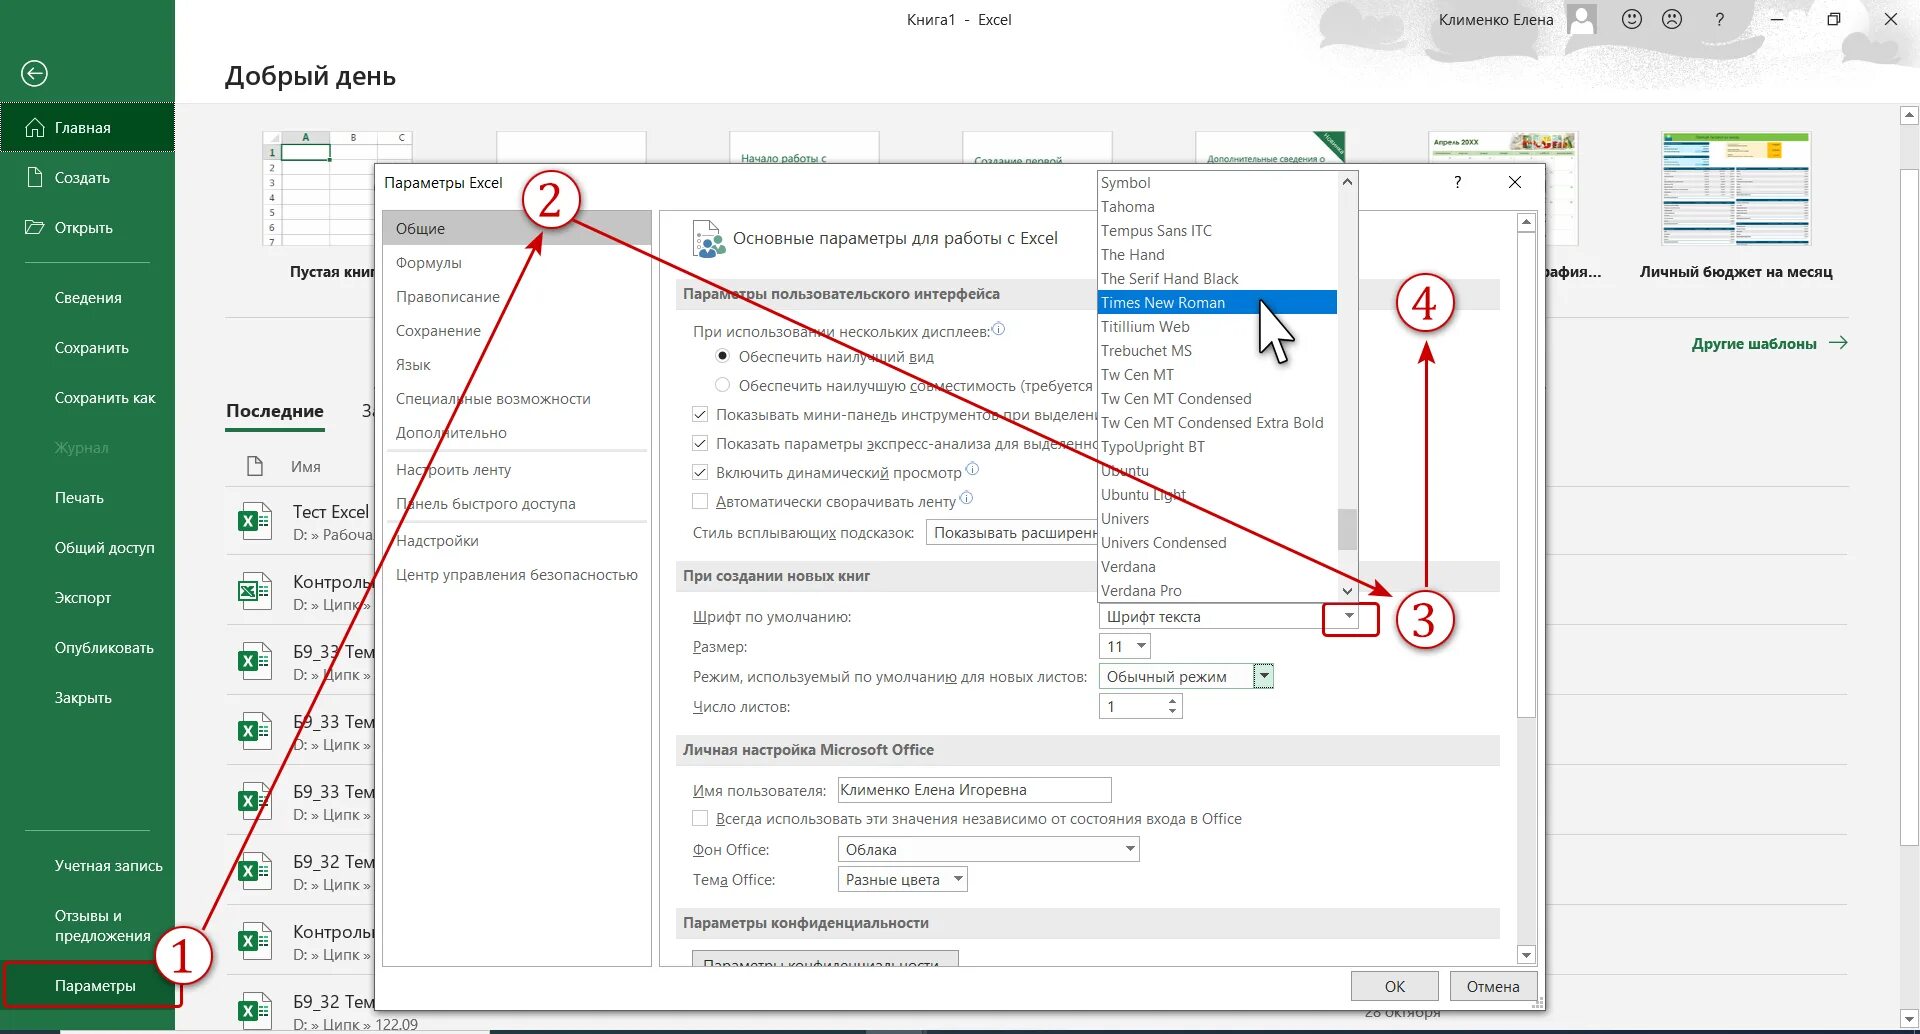Viewport: 1920px width, 1034px height.
Task: Open the Тема Office dropdown
Action: (902, 879)
